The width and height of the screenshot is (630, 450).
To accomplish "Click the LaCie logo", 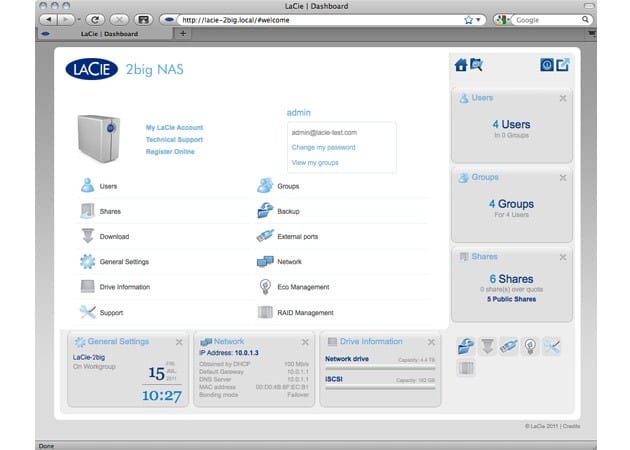I will [92, 69].
